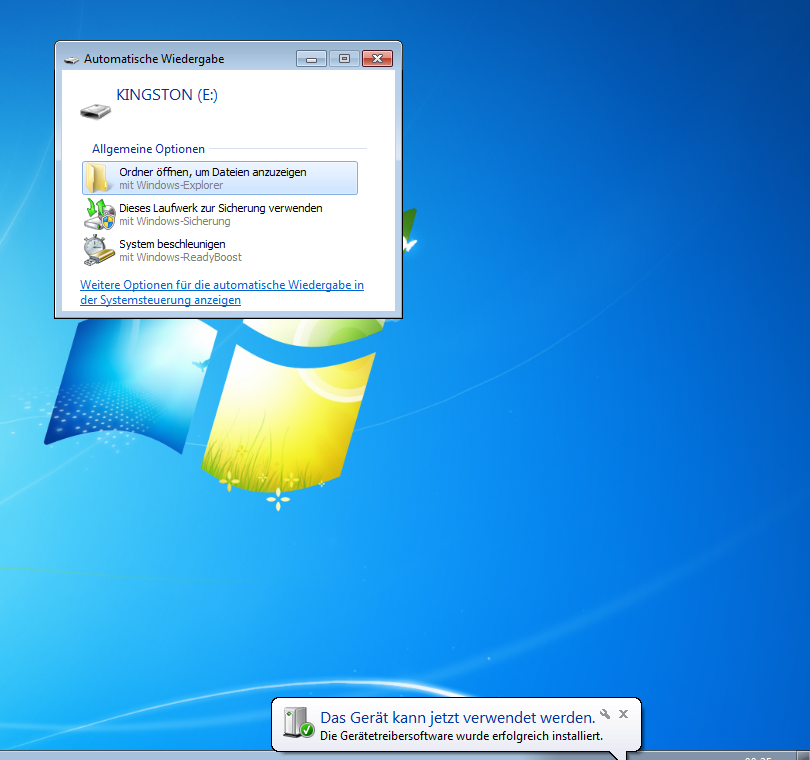Viewport: 810px width, 760px height.
Task: Open link for more AutoPlay options in Systemsteuerung
Action: [222, 292]
